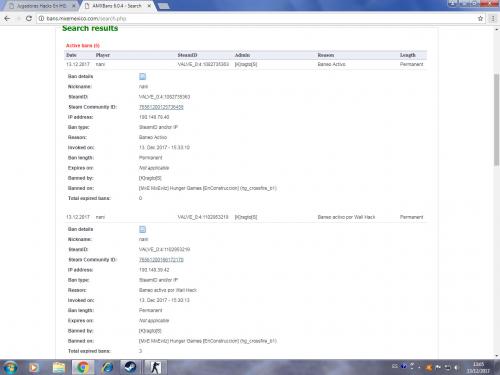Switch to the AMXBans Search tab
The height and width of the screenshot is (375, 500).
point(118,6)
